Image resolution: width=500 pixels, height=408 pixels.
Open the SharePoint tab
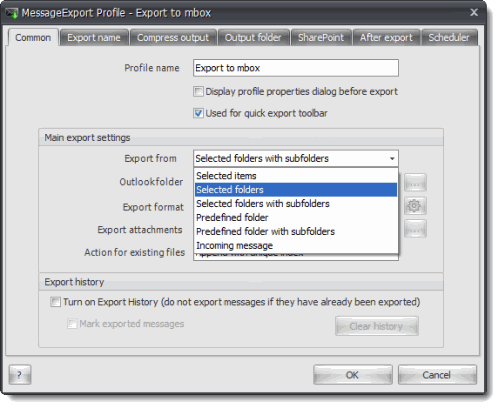[x=321, y=37]
